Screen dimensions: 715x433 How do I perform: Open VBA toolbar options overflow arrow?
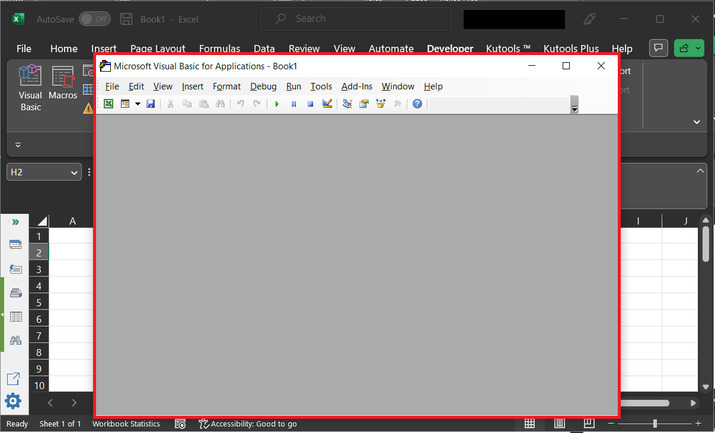pyautogui.click(x=575, y=105)
